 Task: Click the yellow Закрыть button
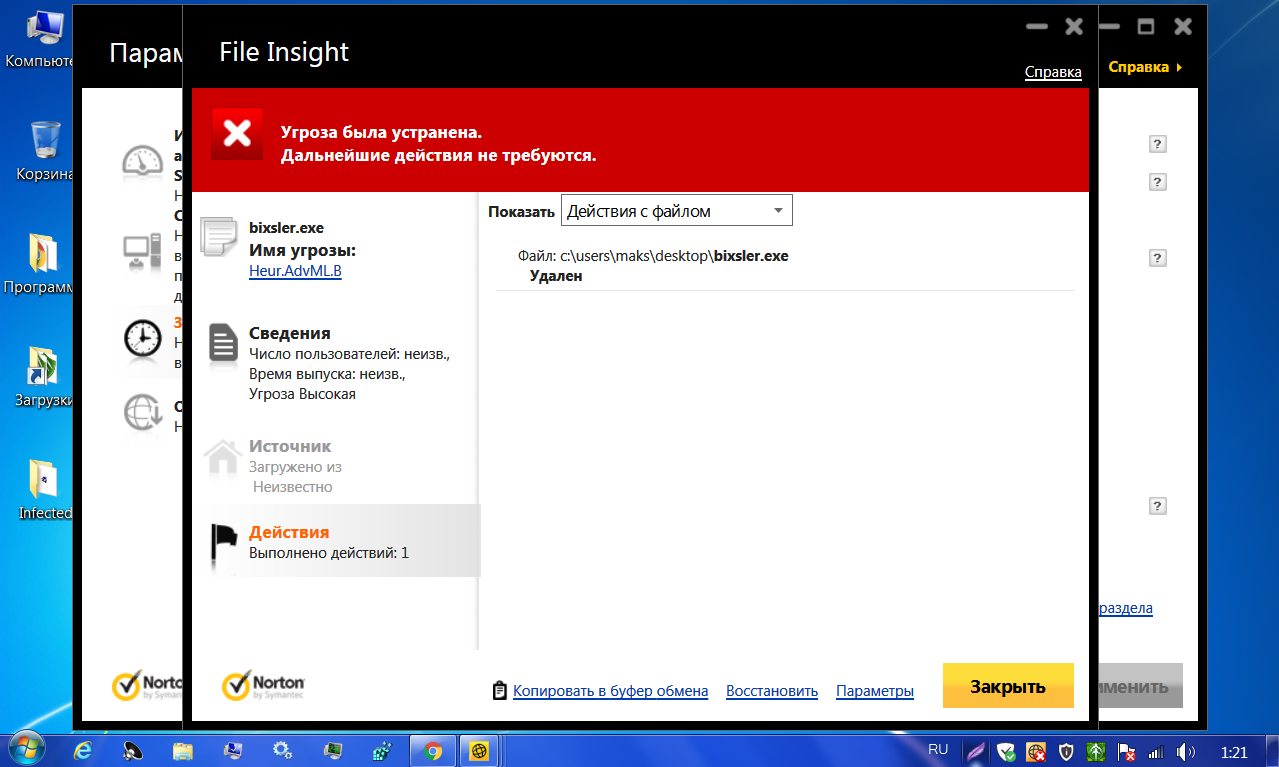[x=1008, y=686]
